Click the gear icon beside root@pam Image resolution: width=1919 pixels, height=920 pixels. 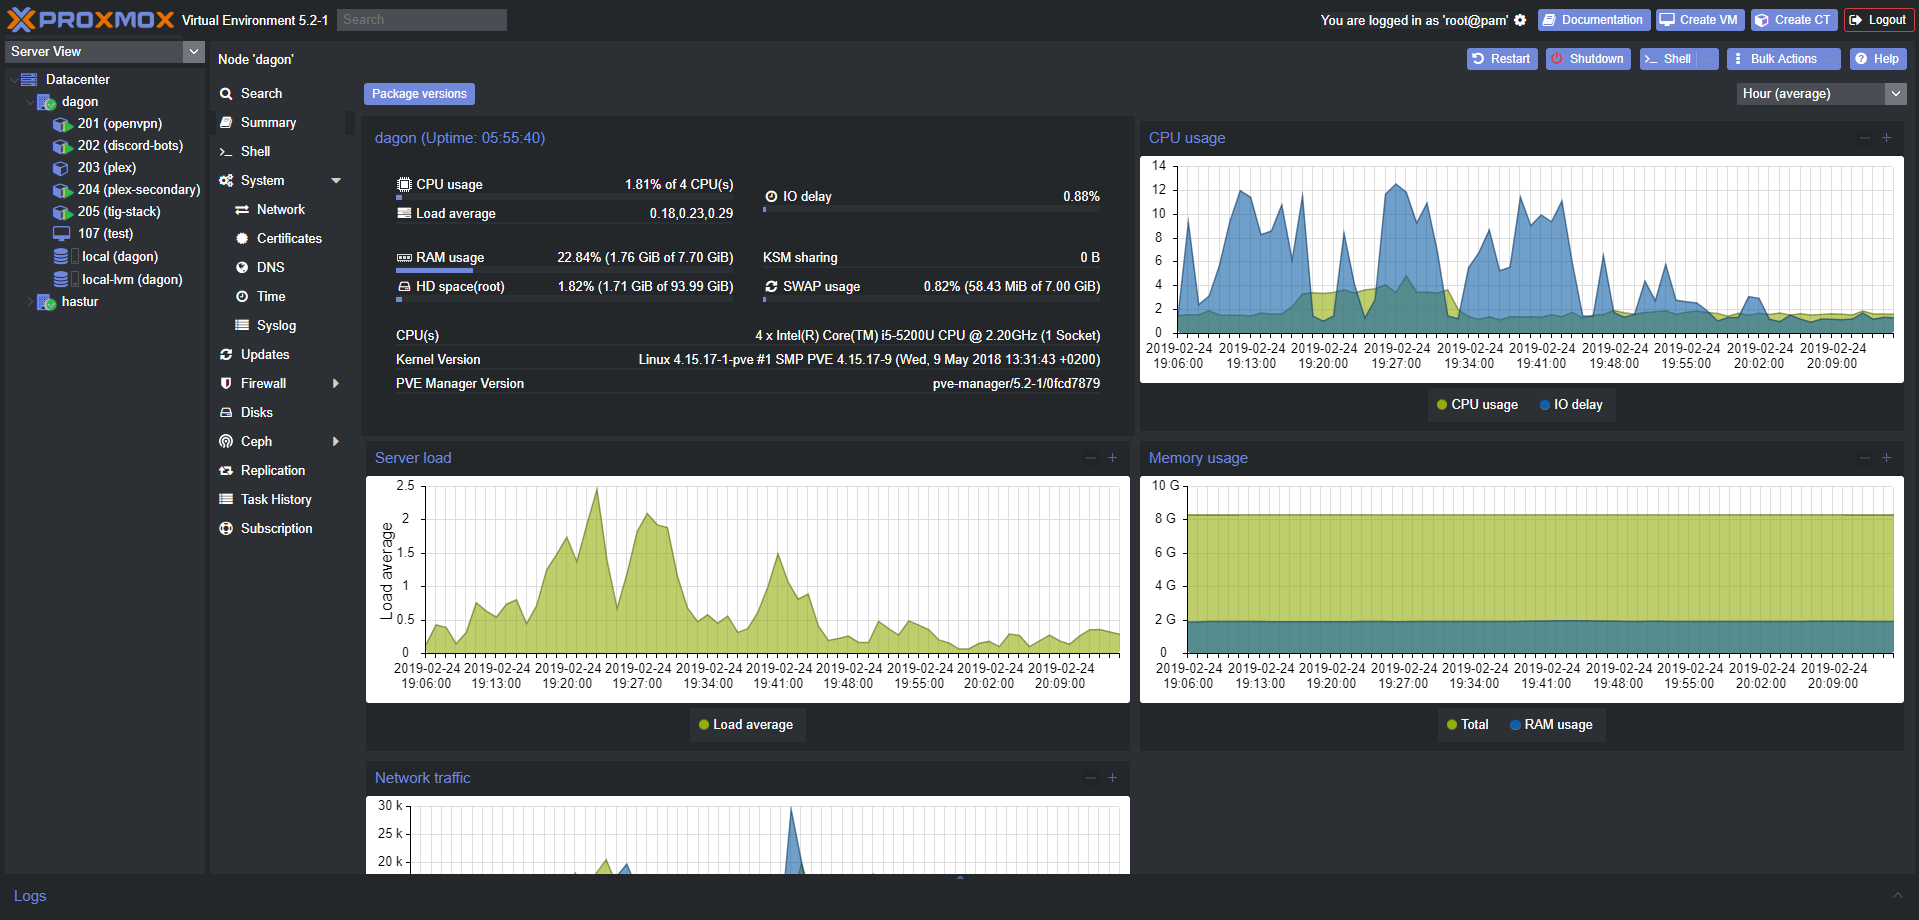point(1520,20)
